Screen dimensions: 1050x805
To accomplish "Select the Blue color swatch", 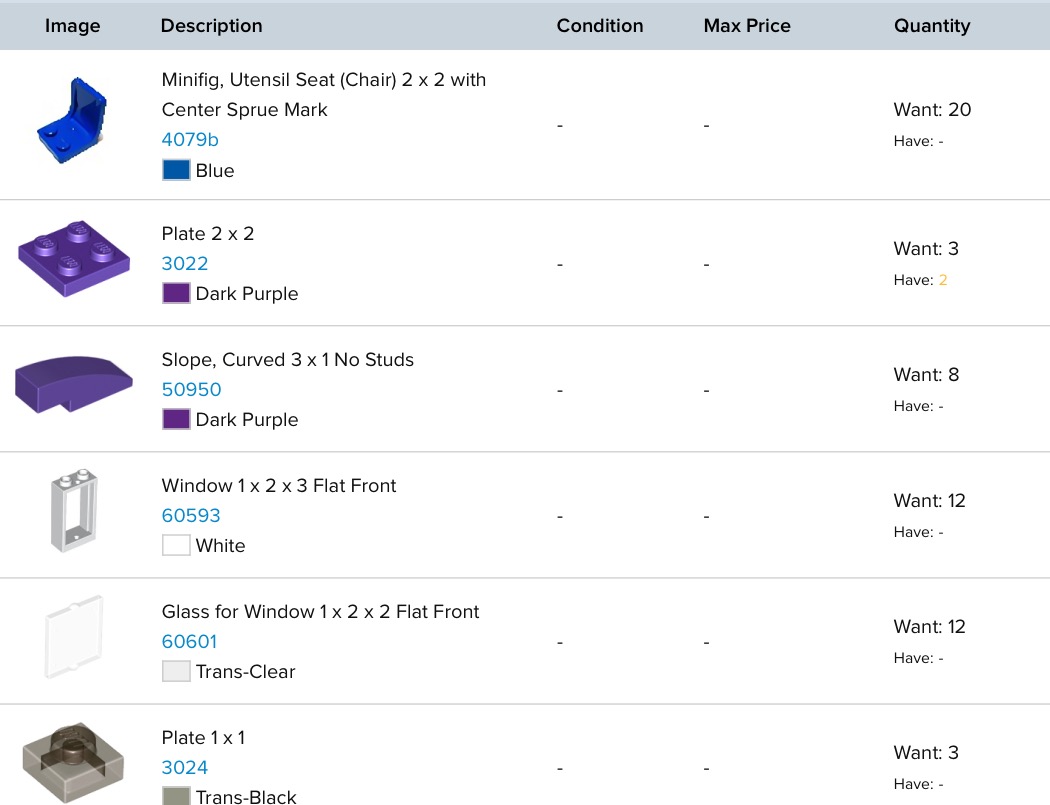I will point(176,170).
